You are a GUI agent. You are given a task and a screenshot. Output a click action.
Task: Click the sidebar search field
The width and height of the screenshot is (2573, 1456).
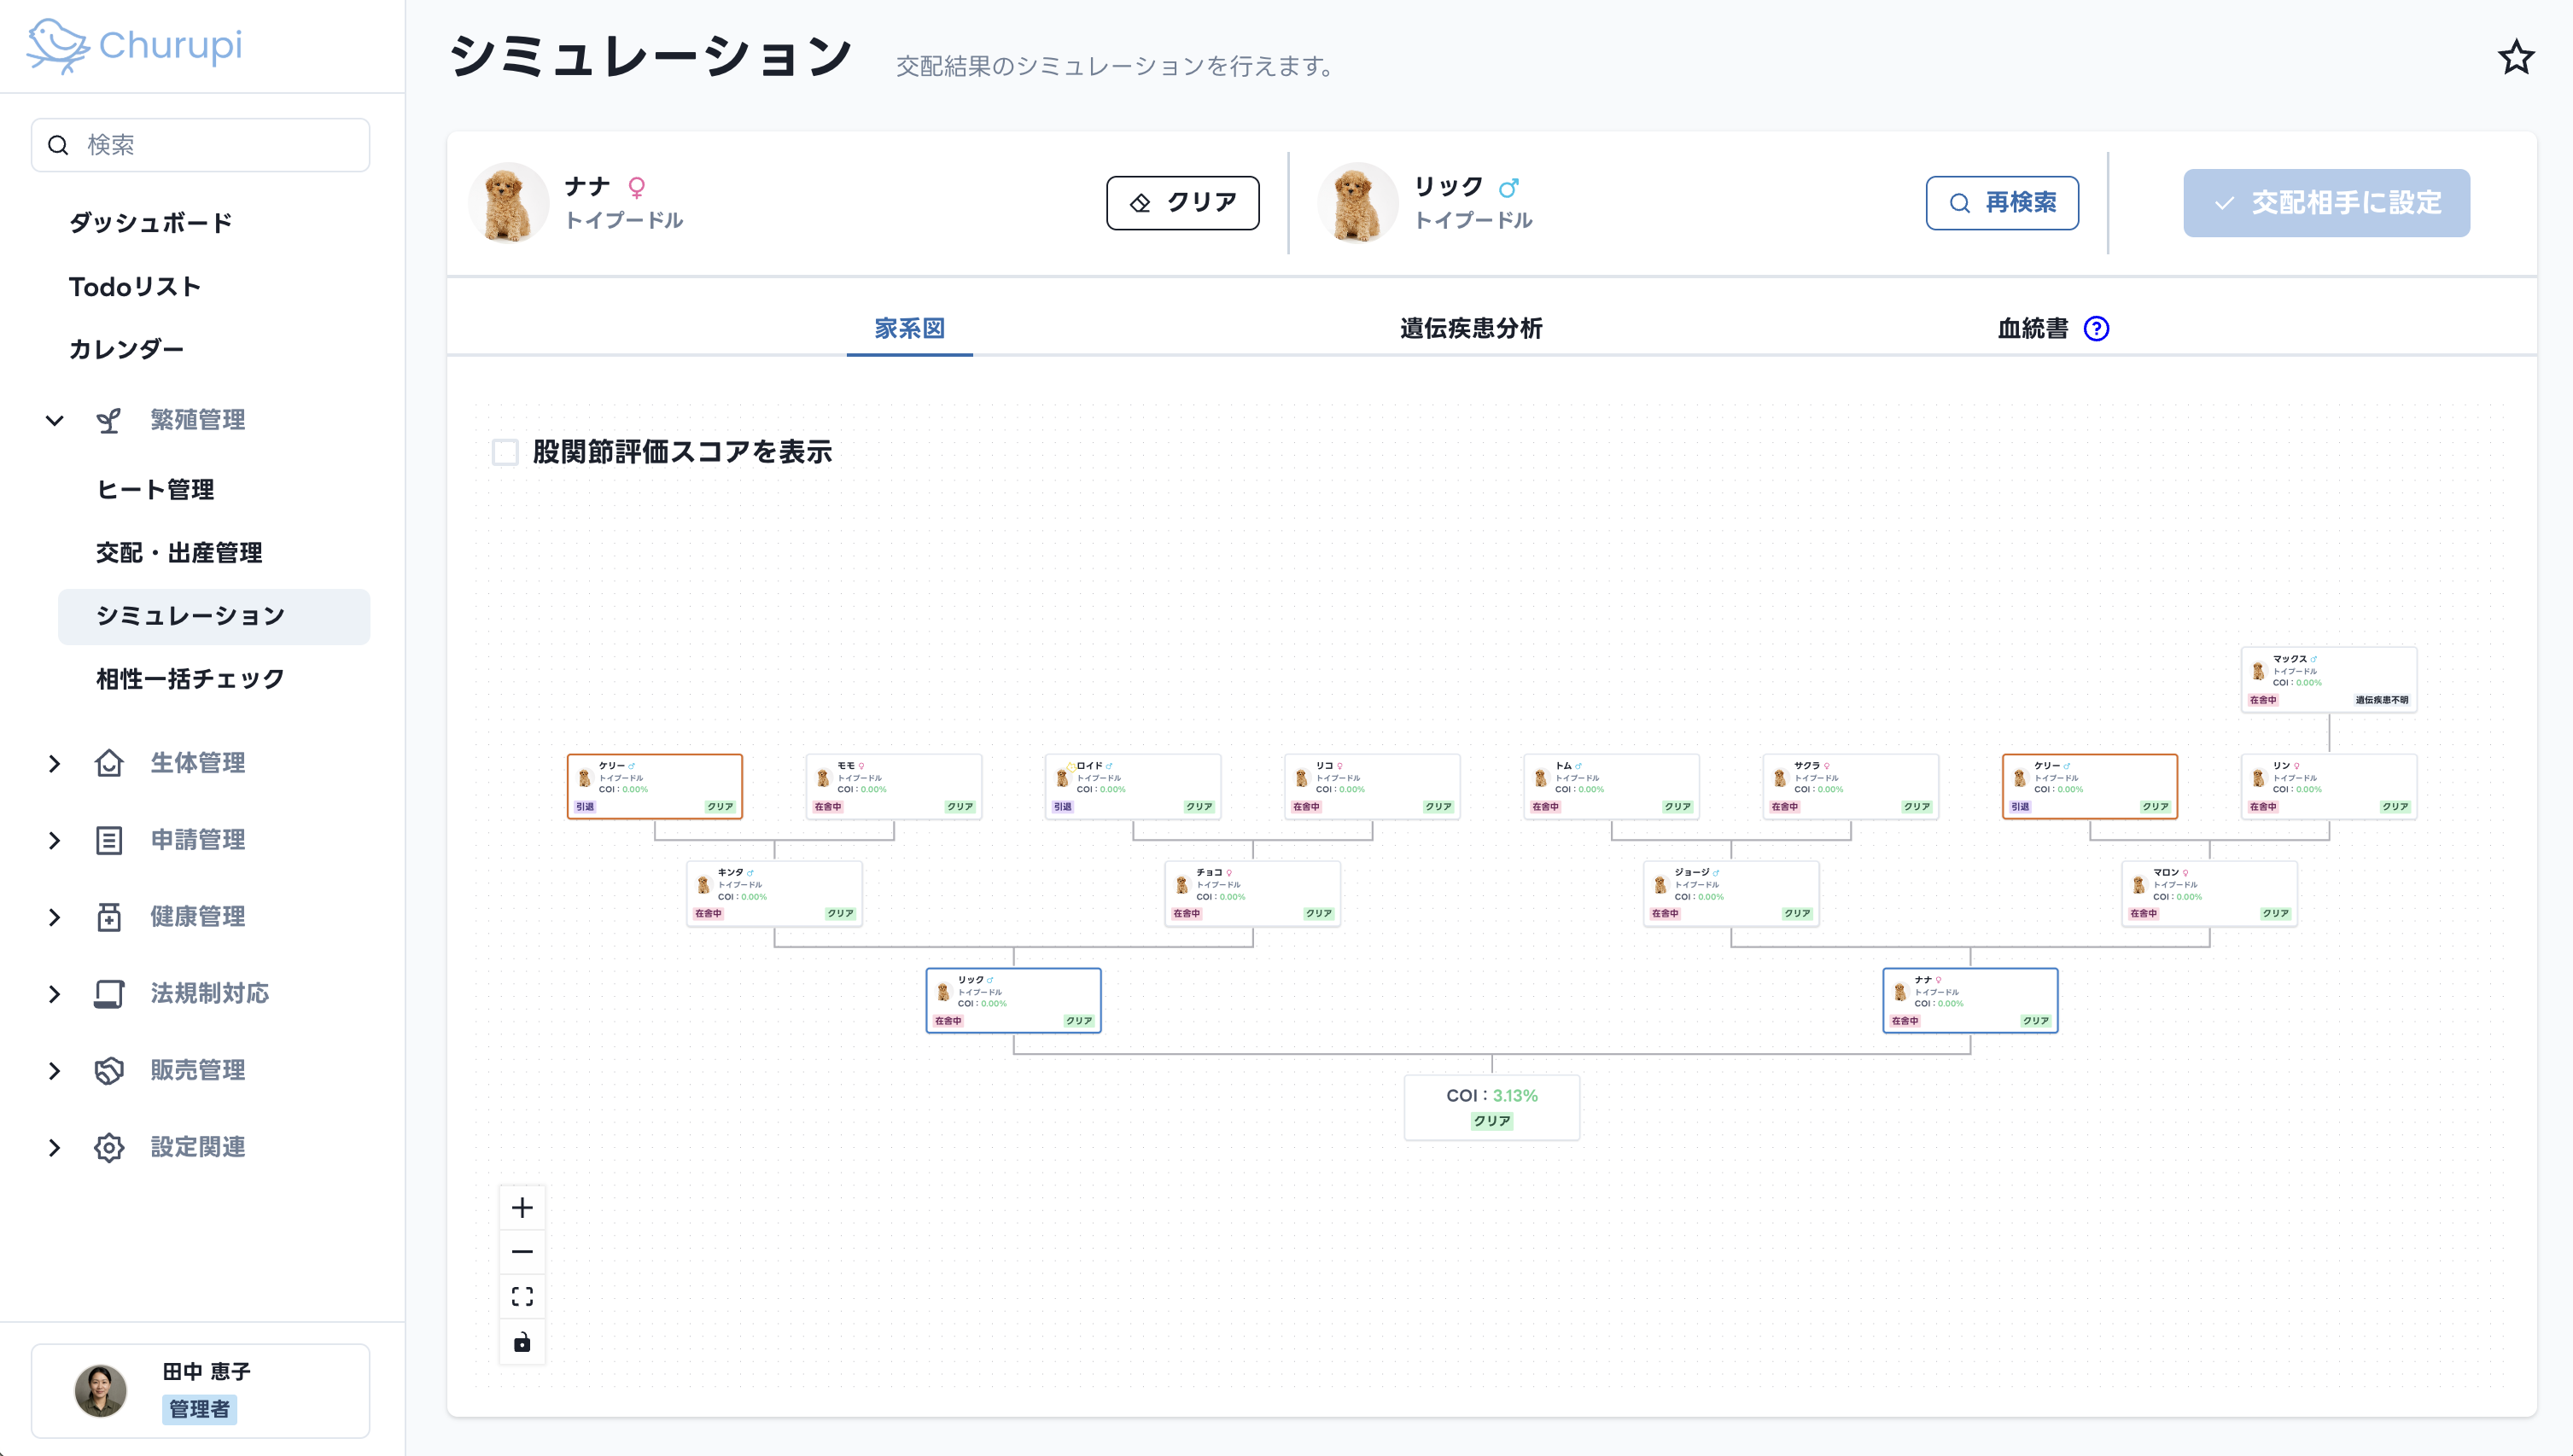pyautogui.click(x=200, y=143)
